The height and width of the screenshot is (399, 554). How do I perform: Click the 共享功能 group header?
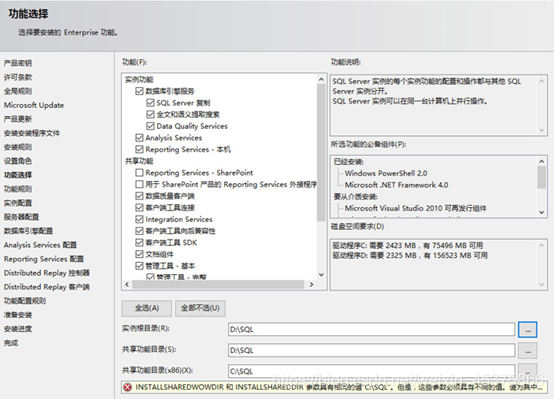(x=139, y=161)
